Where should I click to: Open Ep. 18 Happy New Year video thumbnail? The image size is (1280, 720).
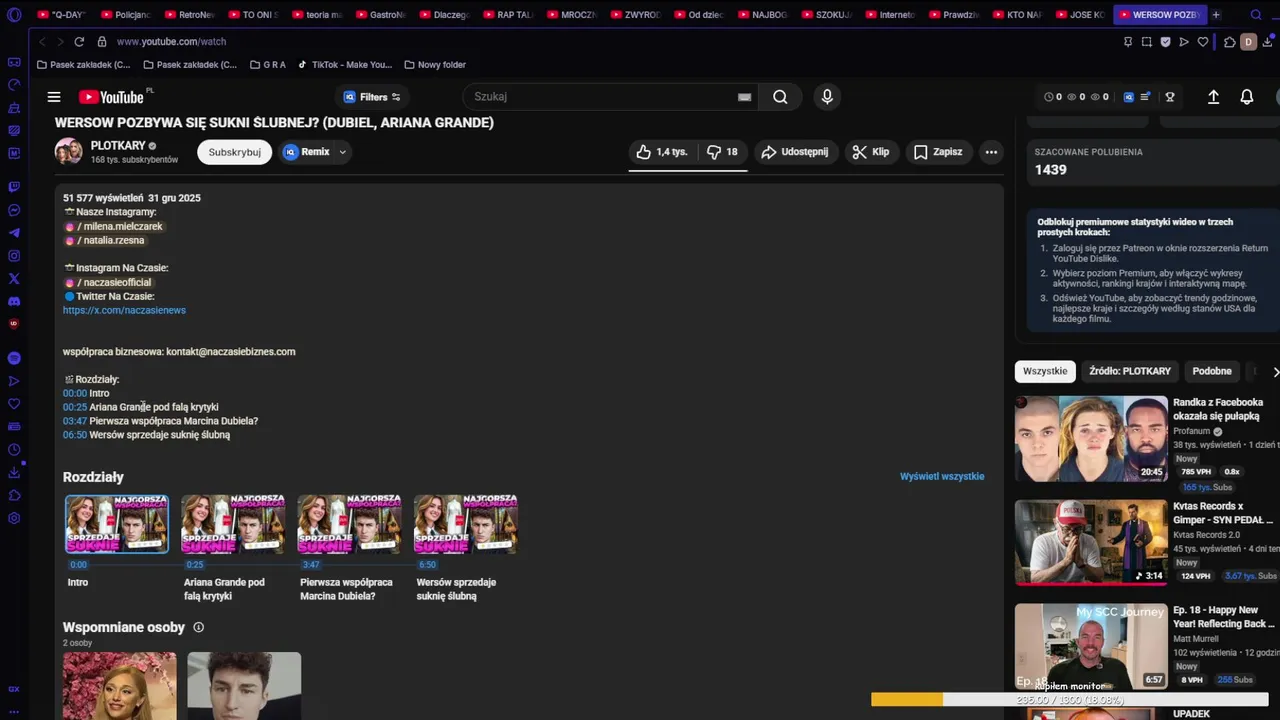click(x=1091, y=646)
